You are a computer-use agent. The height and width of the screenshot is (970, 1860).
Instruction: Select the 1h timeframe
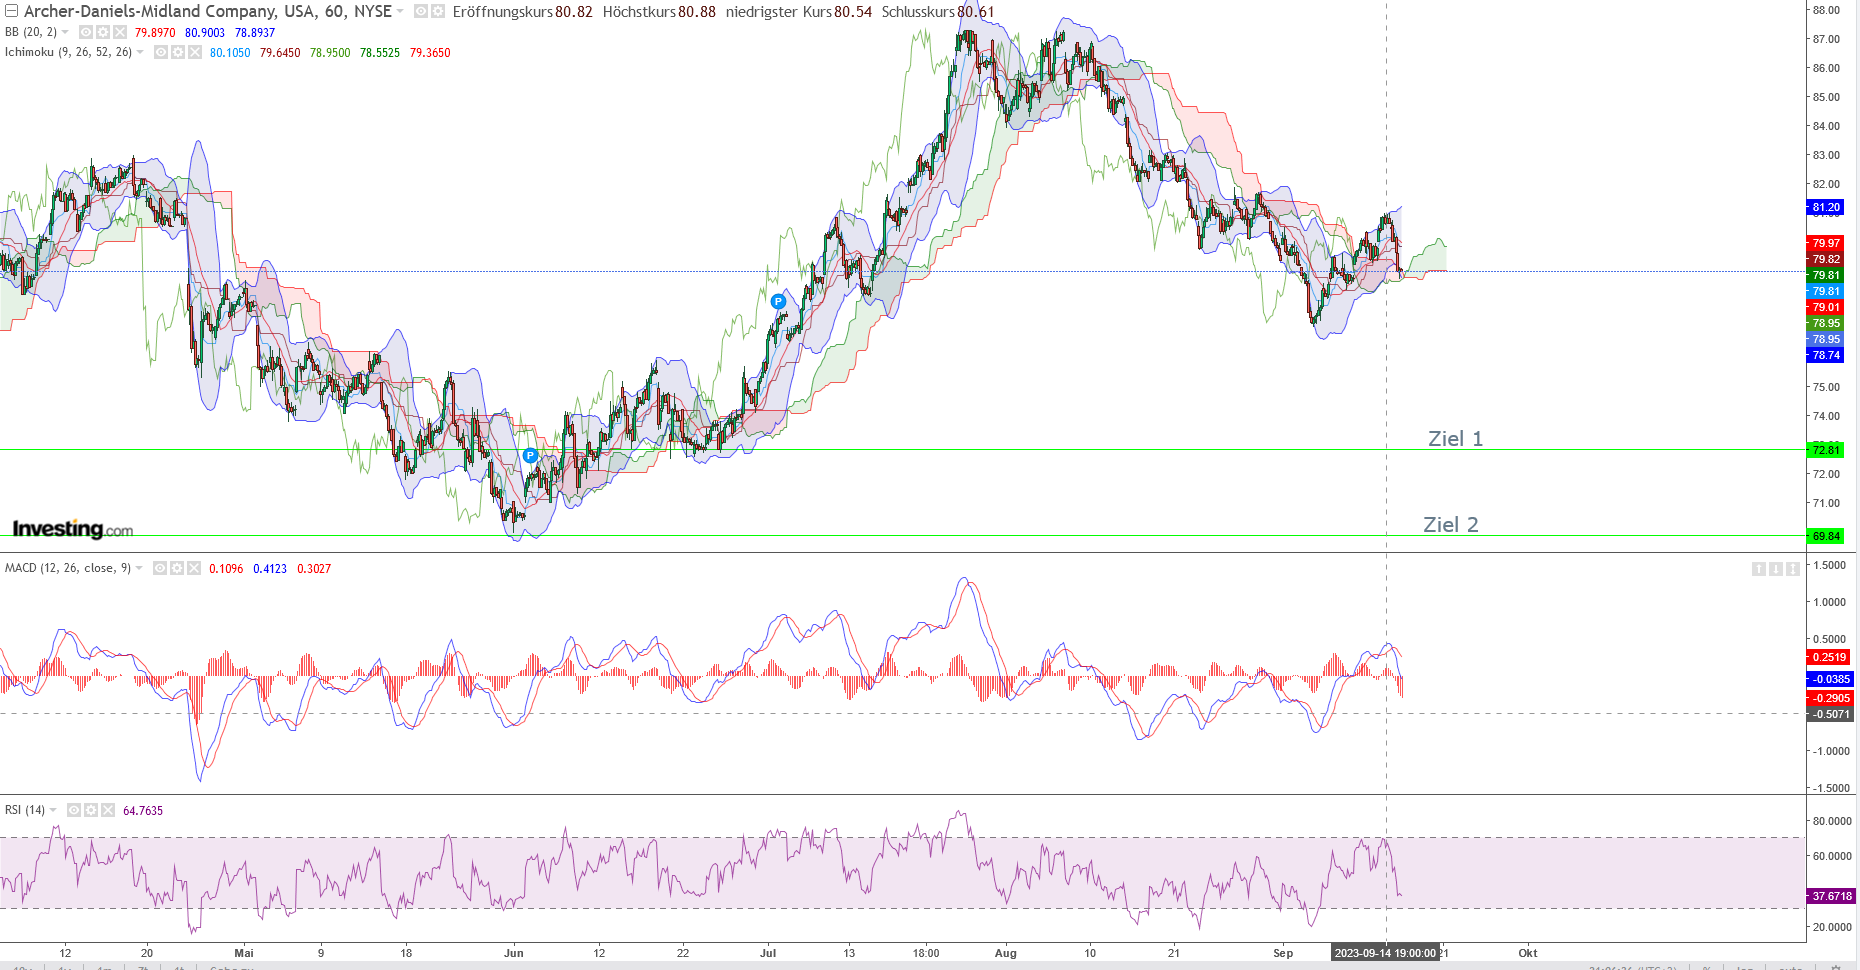[x=179, y=967]
